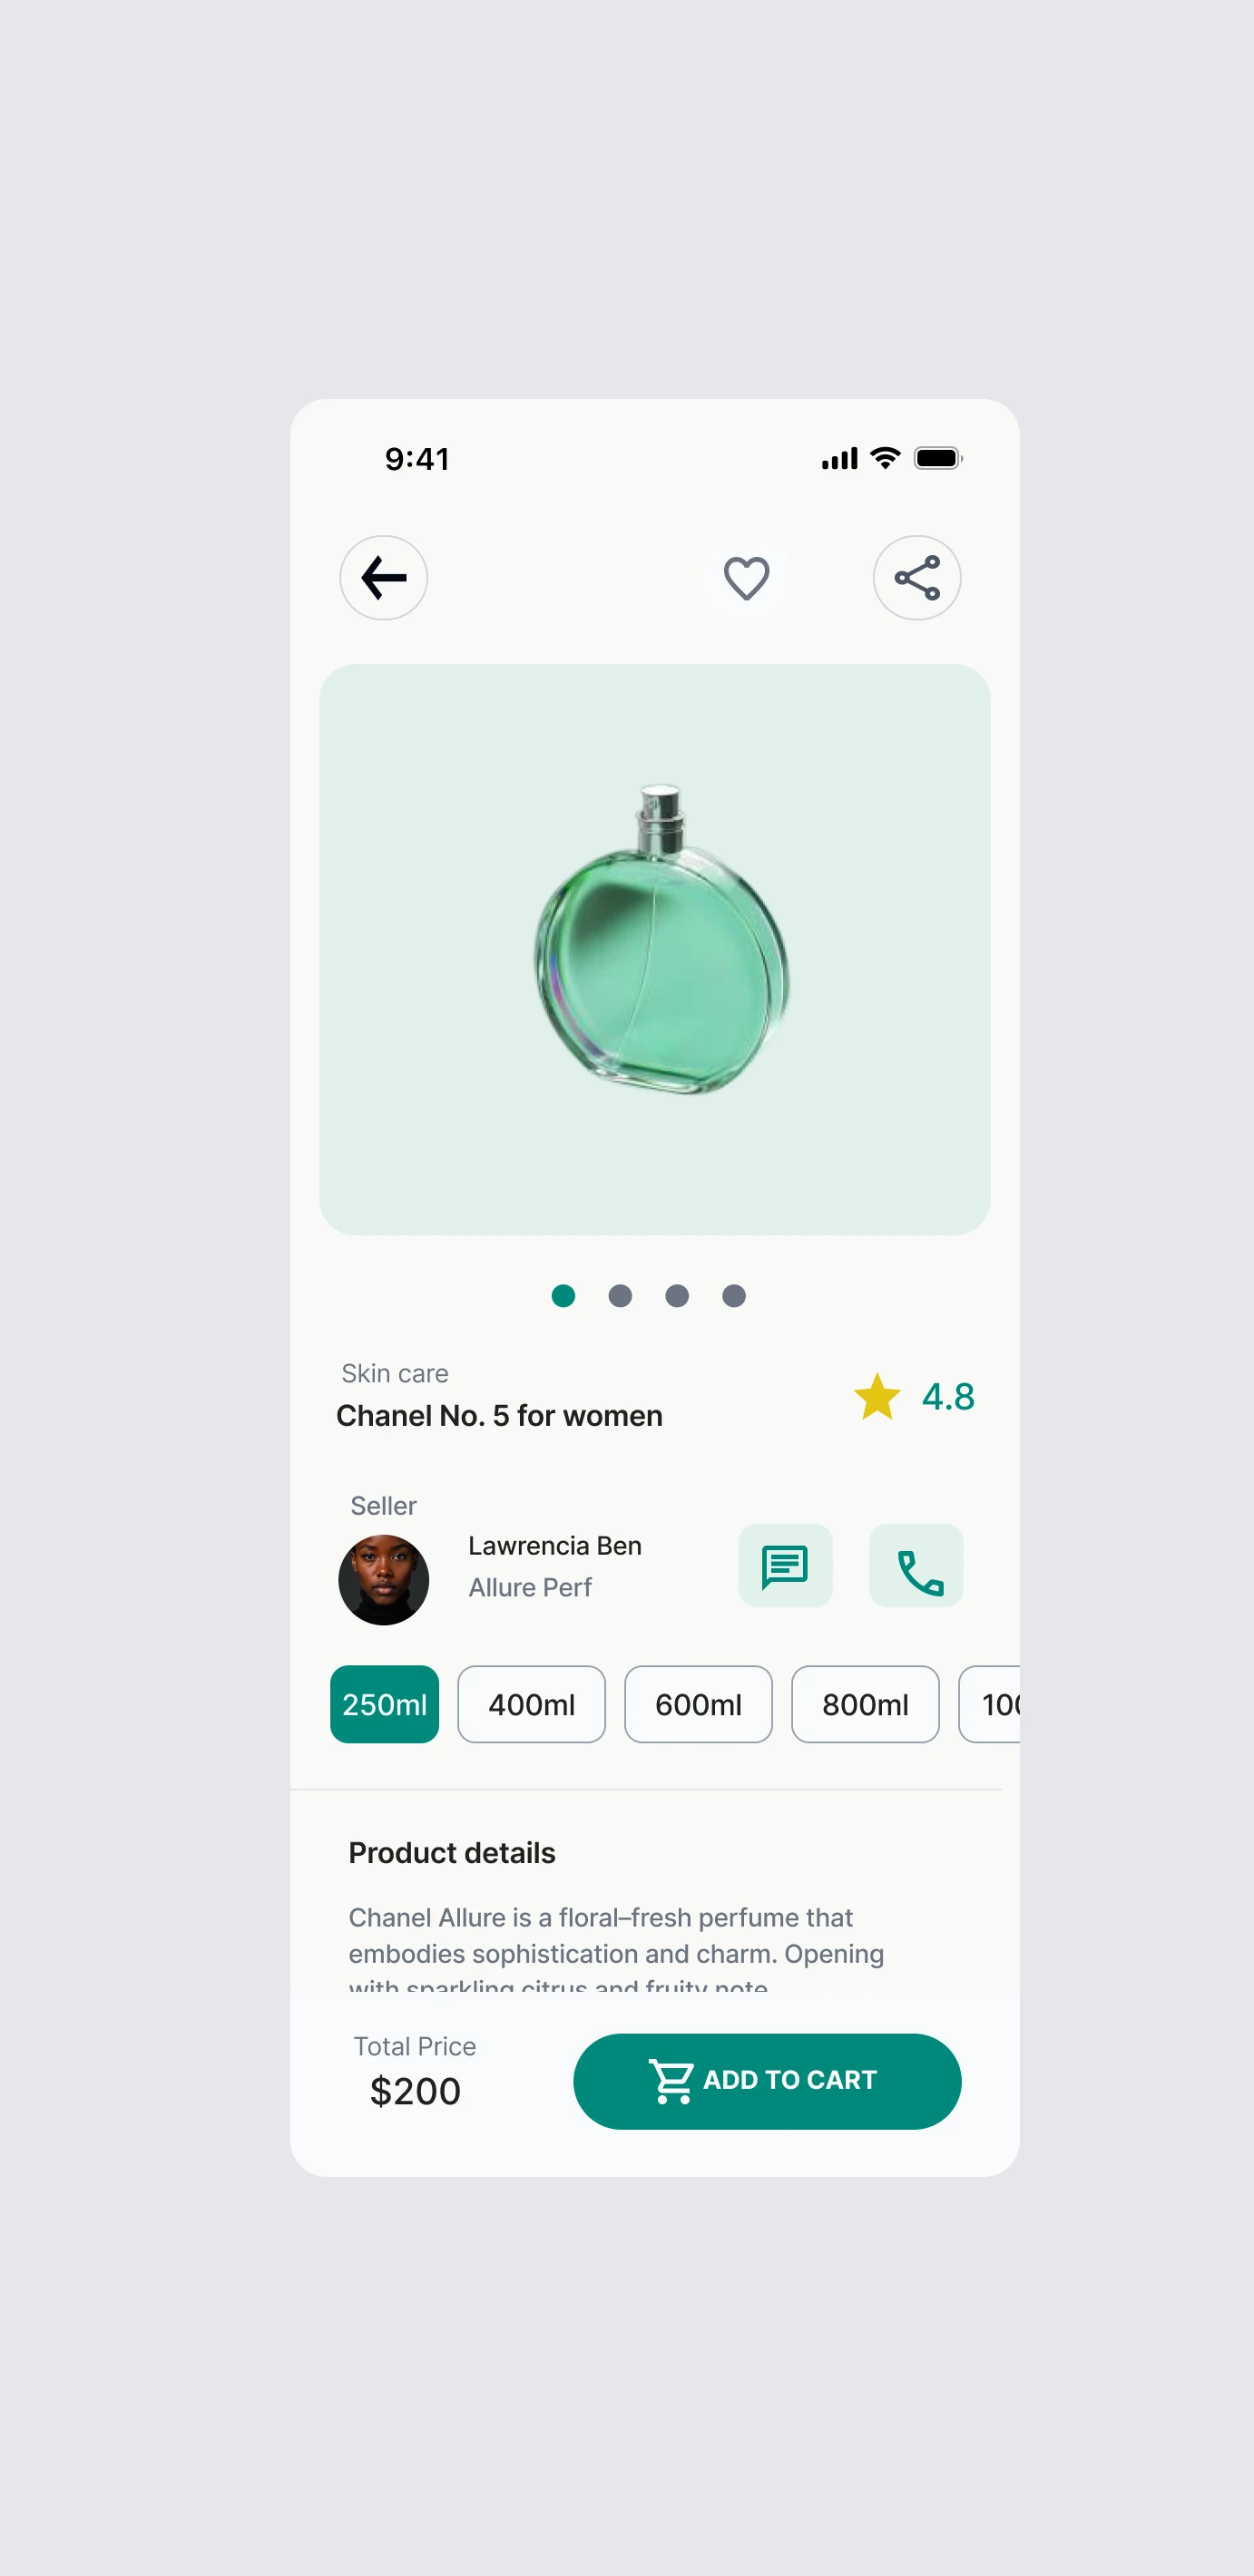This screenshot has width=1254, height=2576.
Task: Choose the 400ml size option
Action: [x=531, y=1704]
